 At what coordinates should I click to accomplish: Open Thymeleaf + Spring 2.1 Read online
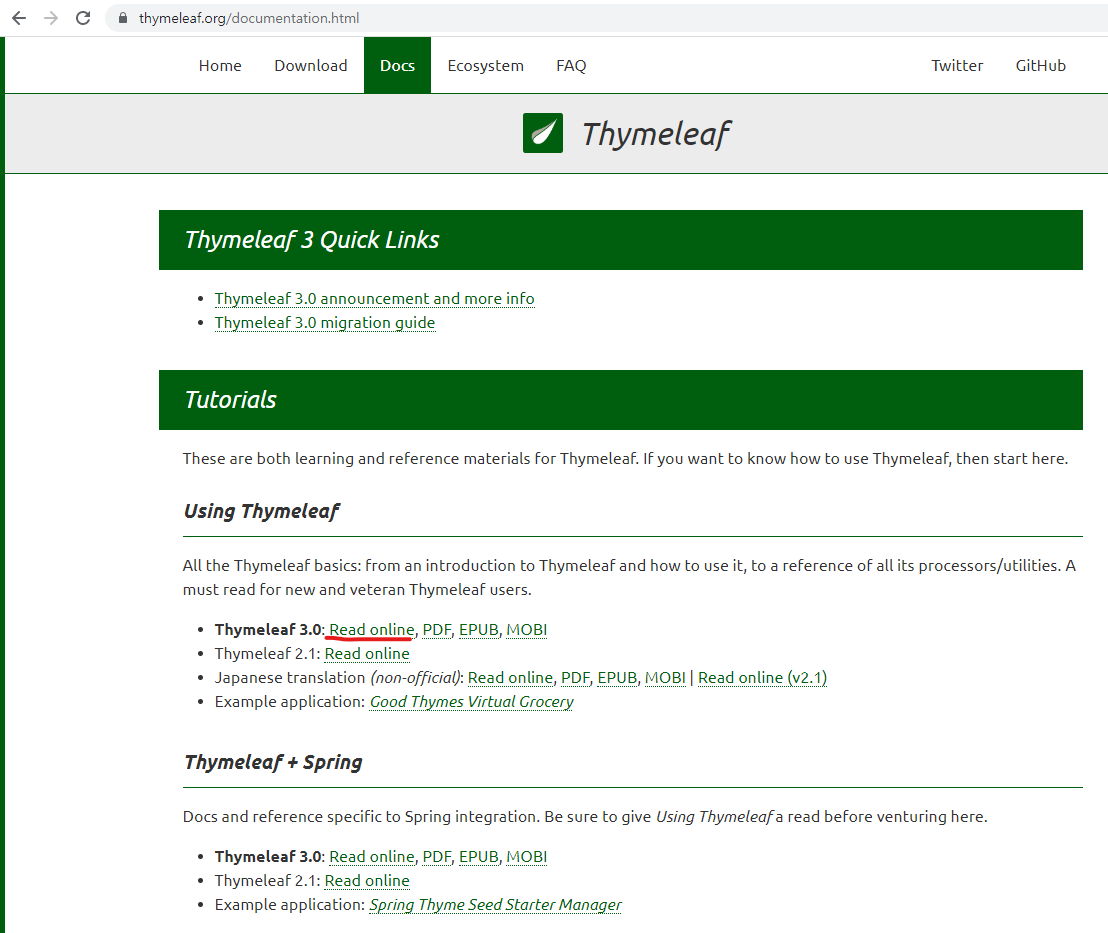click(x=367, y=881)
